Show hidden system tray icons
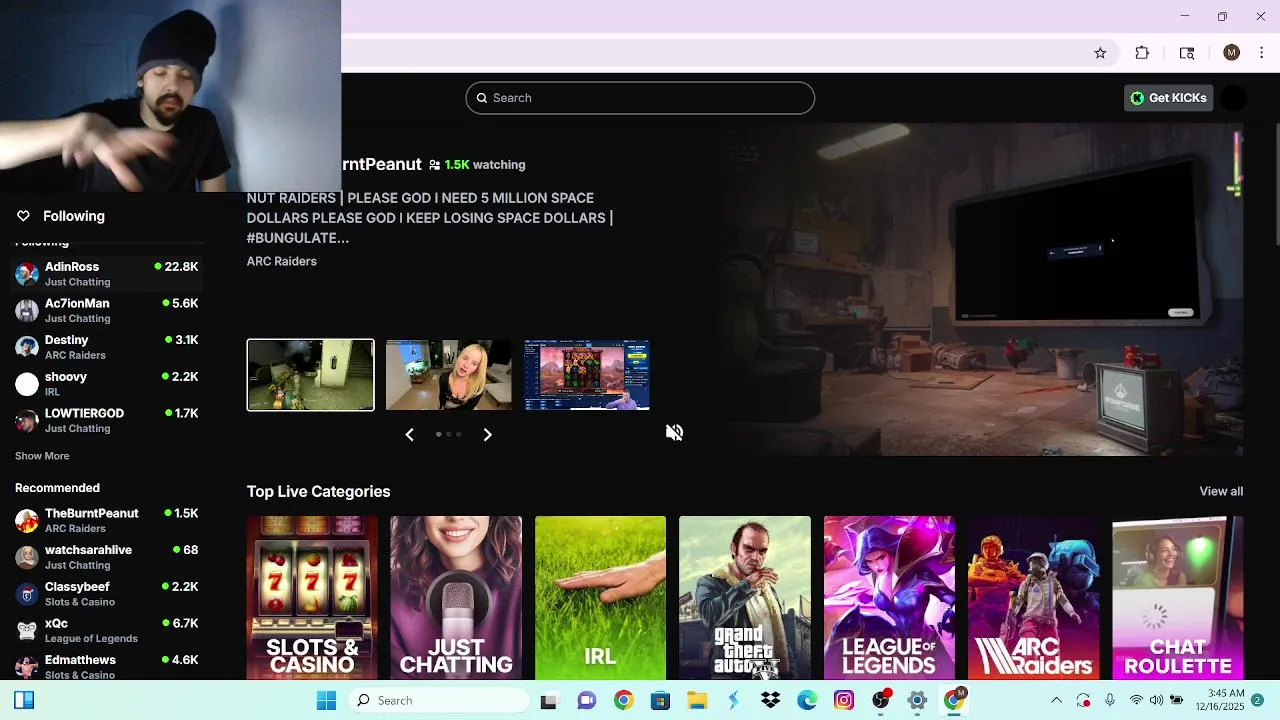 click(x=1056, y=700)
